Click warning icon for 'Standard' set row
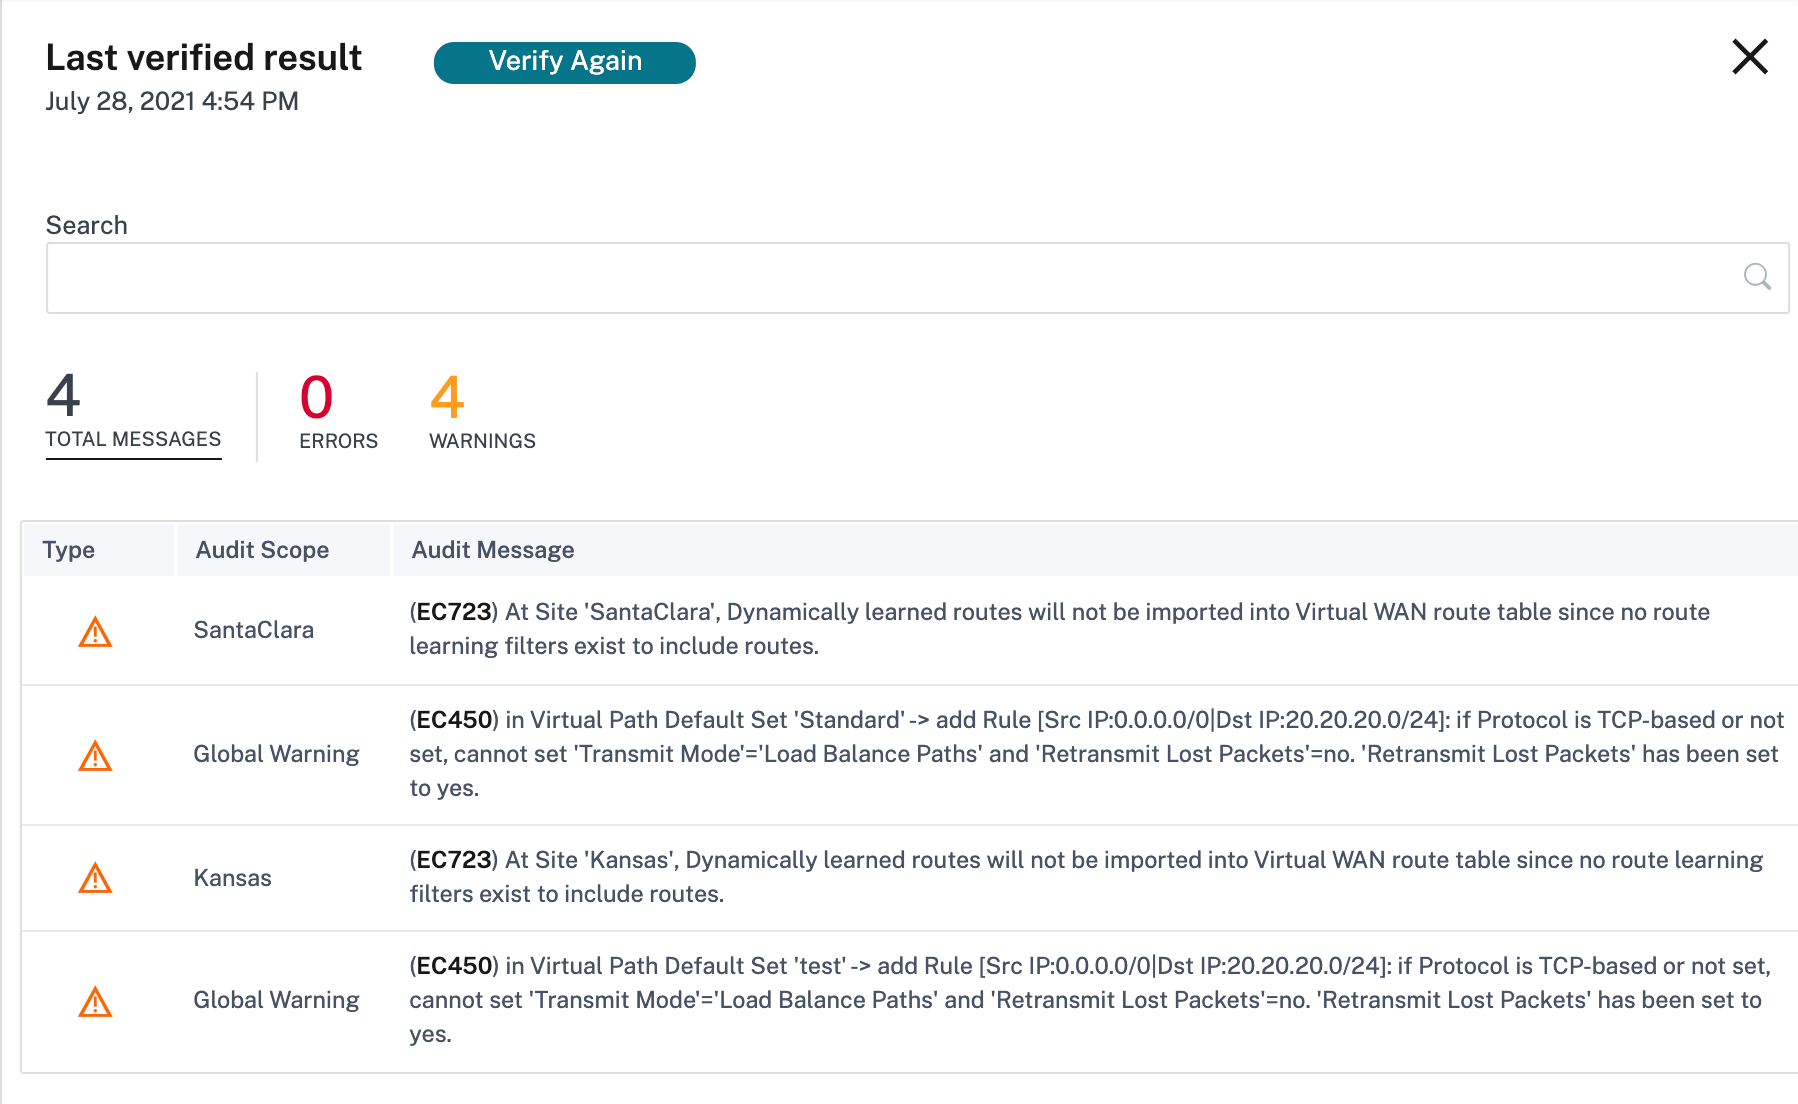This screenshot has height=1104, width=1798. tap(95, 756)
